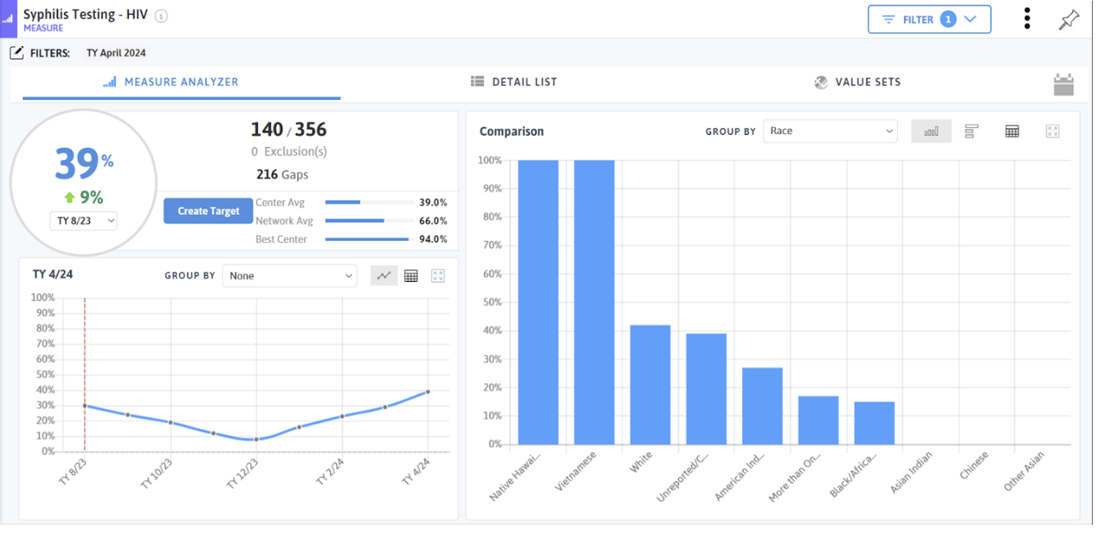The width and height of the screenshot is (1100, 534).
Task: Click the MEASURE label under the title
Action: point(43,28)
